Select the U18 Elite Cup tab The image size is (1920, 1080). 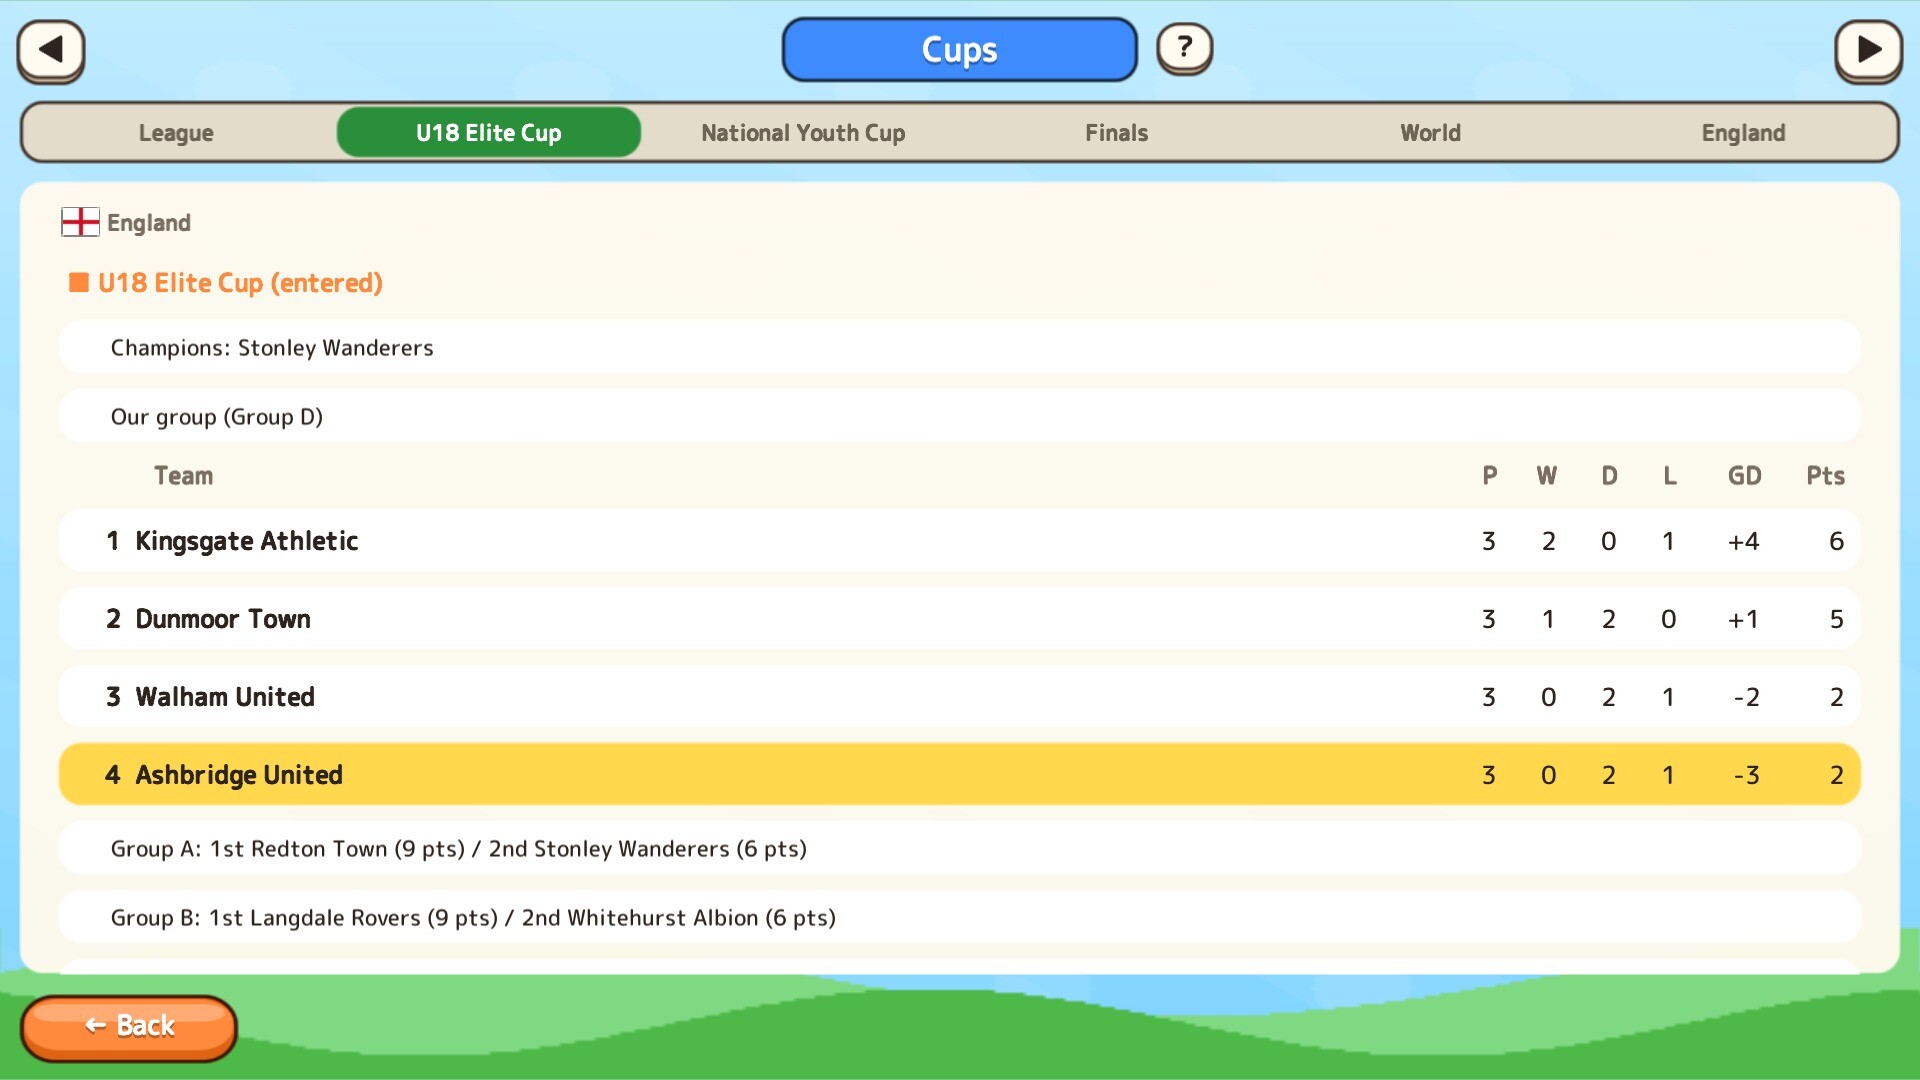pos(489,133)
